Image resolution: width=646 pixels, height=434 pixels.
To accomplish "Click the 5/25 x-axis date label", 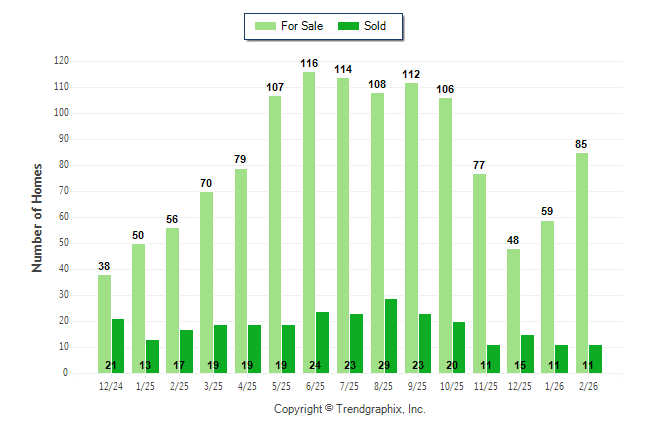I will pyautogui.click(x=282, y=386).
